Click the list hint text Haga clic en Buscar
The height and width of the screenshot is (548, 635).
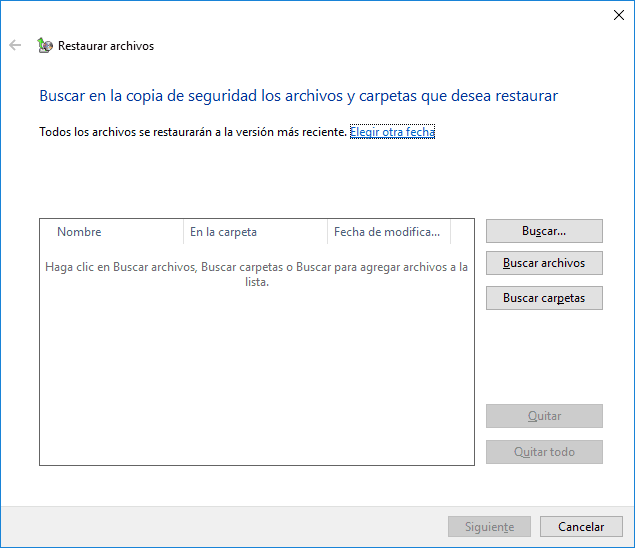click(257, 274)
